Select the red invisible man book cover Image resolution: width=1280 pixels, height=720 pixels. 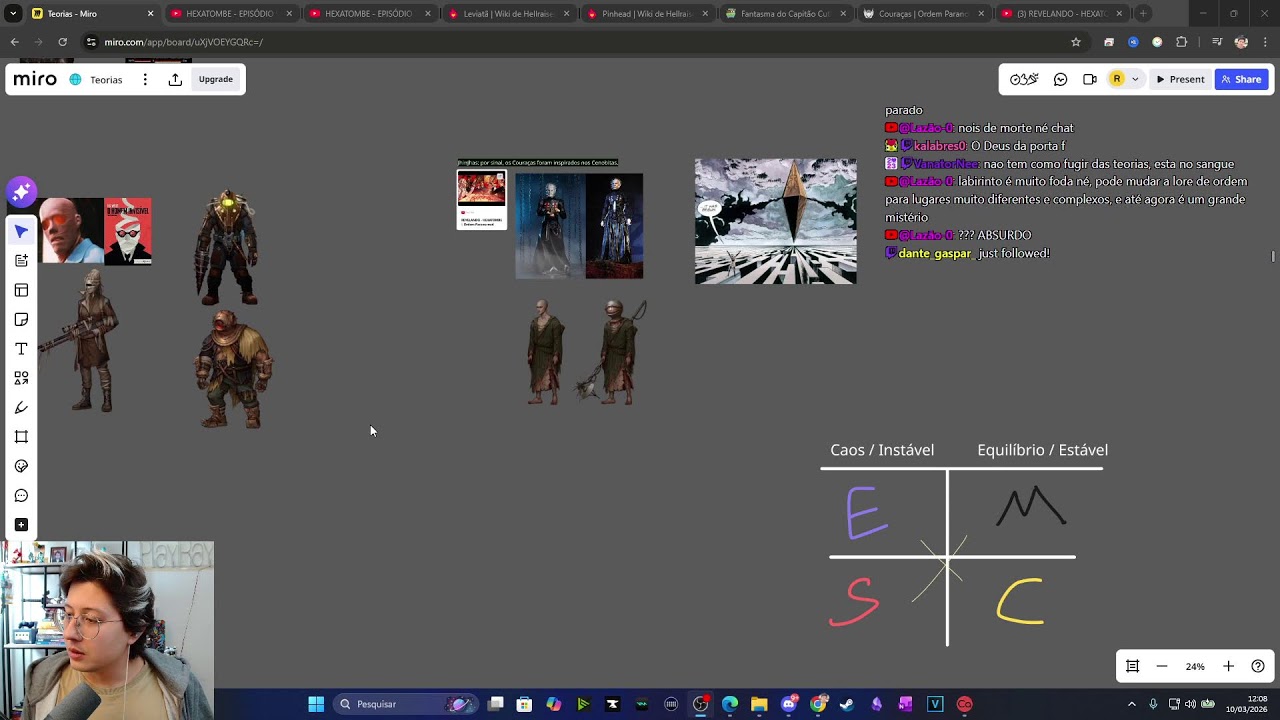(x=128, y=231)
